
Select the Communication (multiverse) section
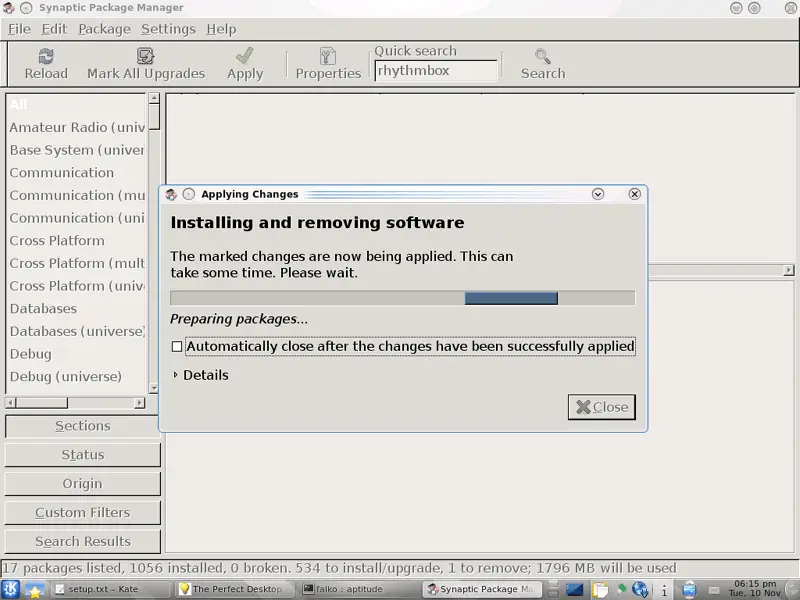click(x=76, y=195)
